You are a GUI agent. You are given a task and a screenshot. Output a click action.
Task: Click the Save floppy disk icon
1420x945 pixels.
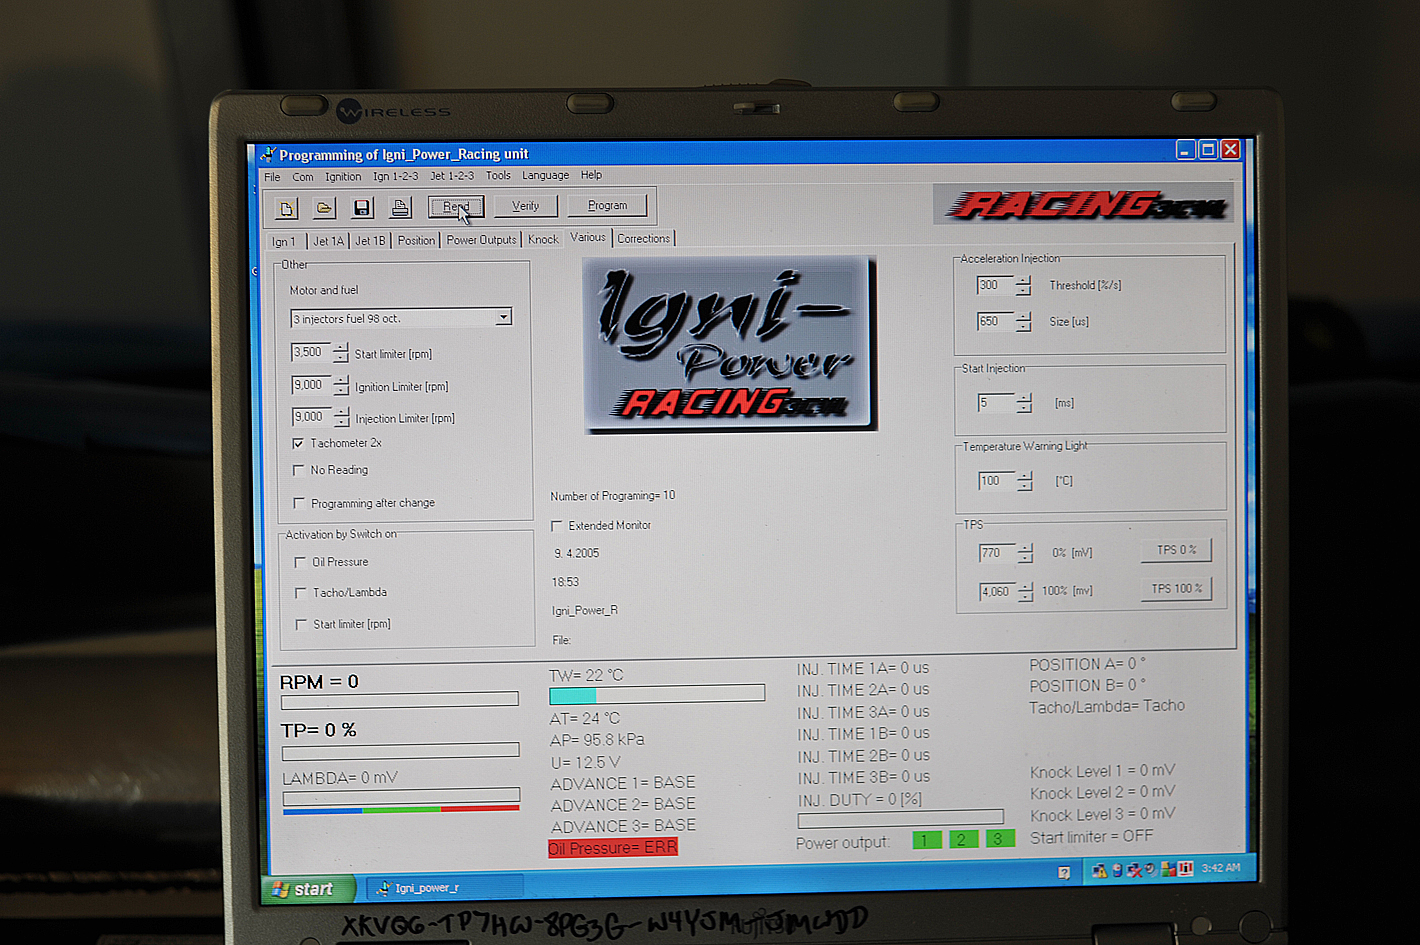362,208
